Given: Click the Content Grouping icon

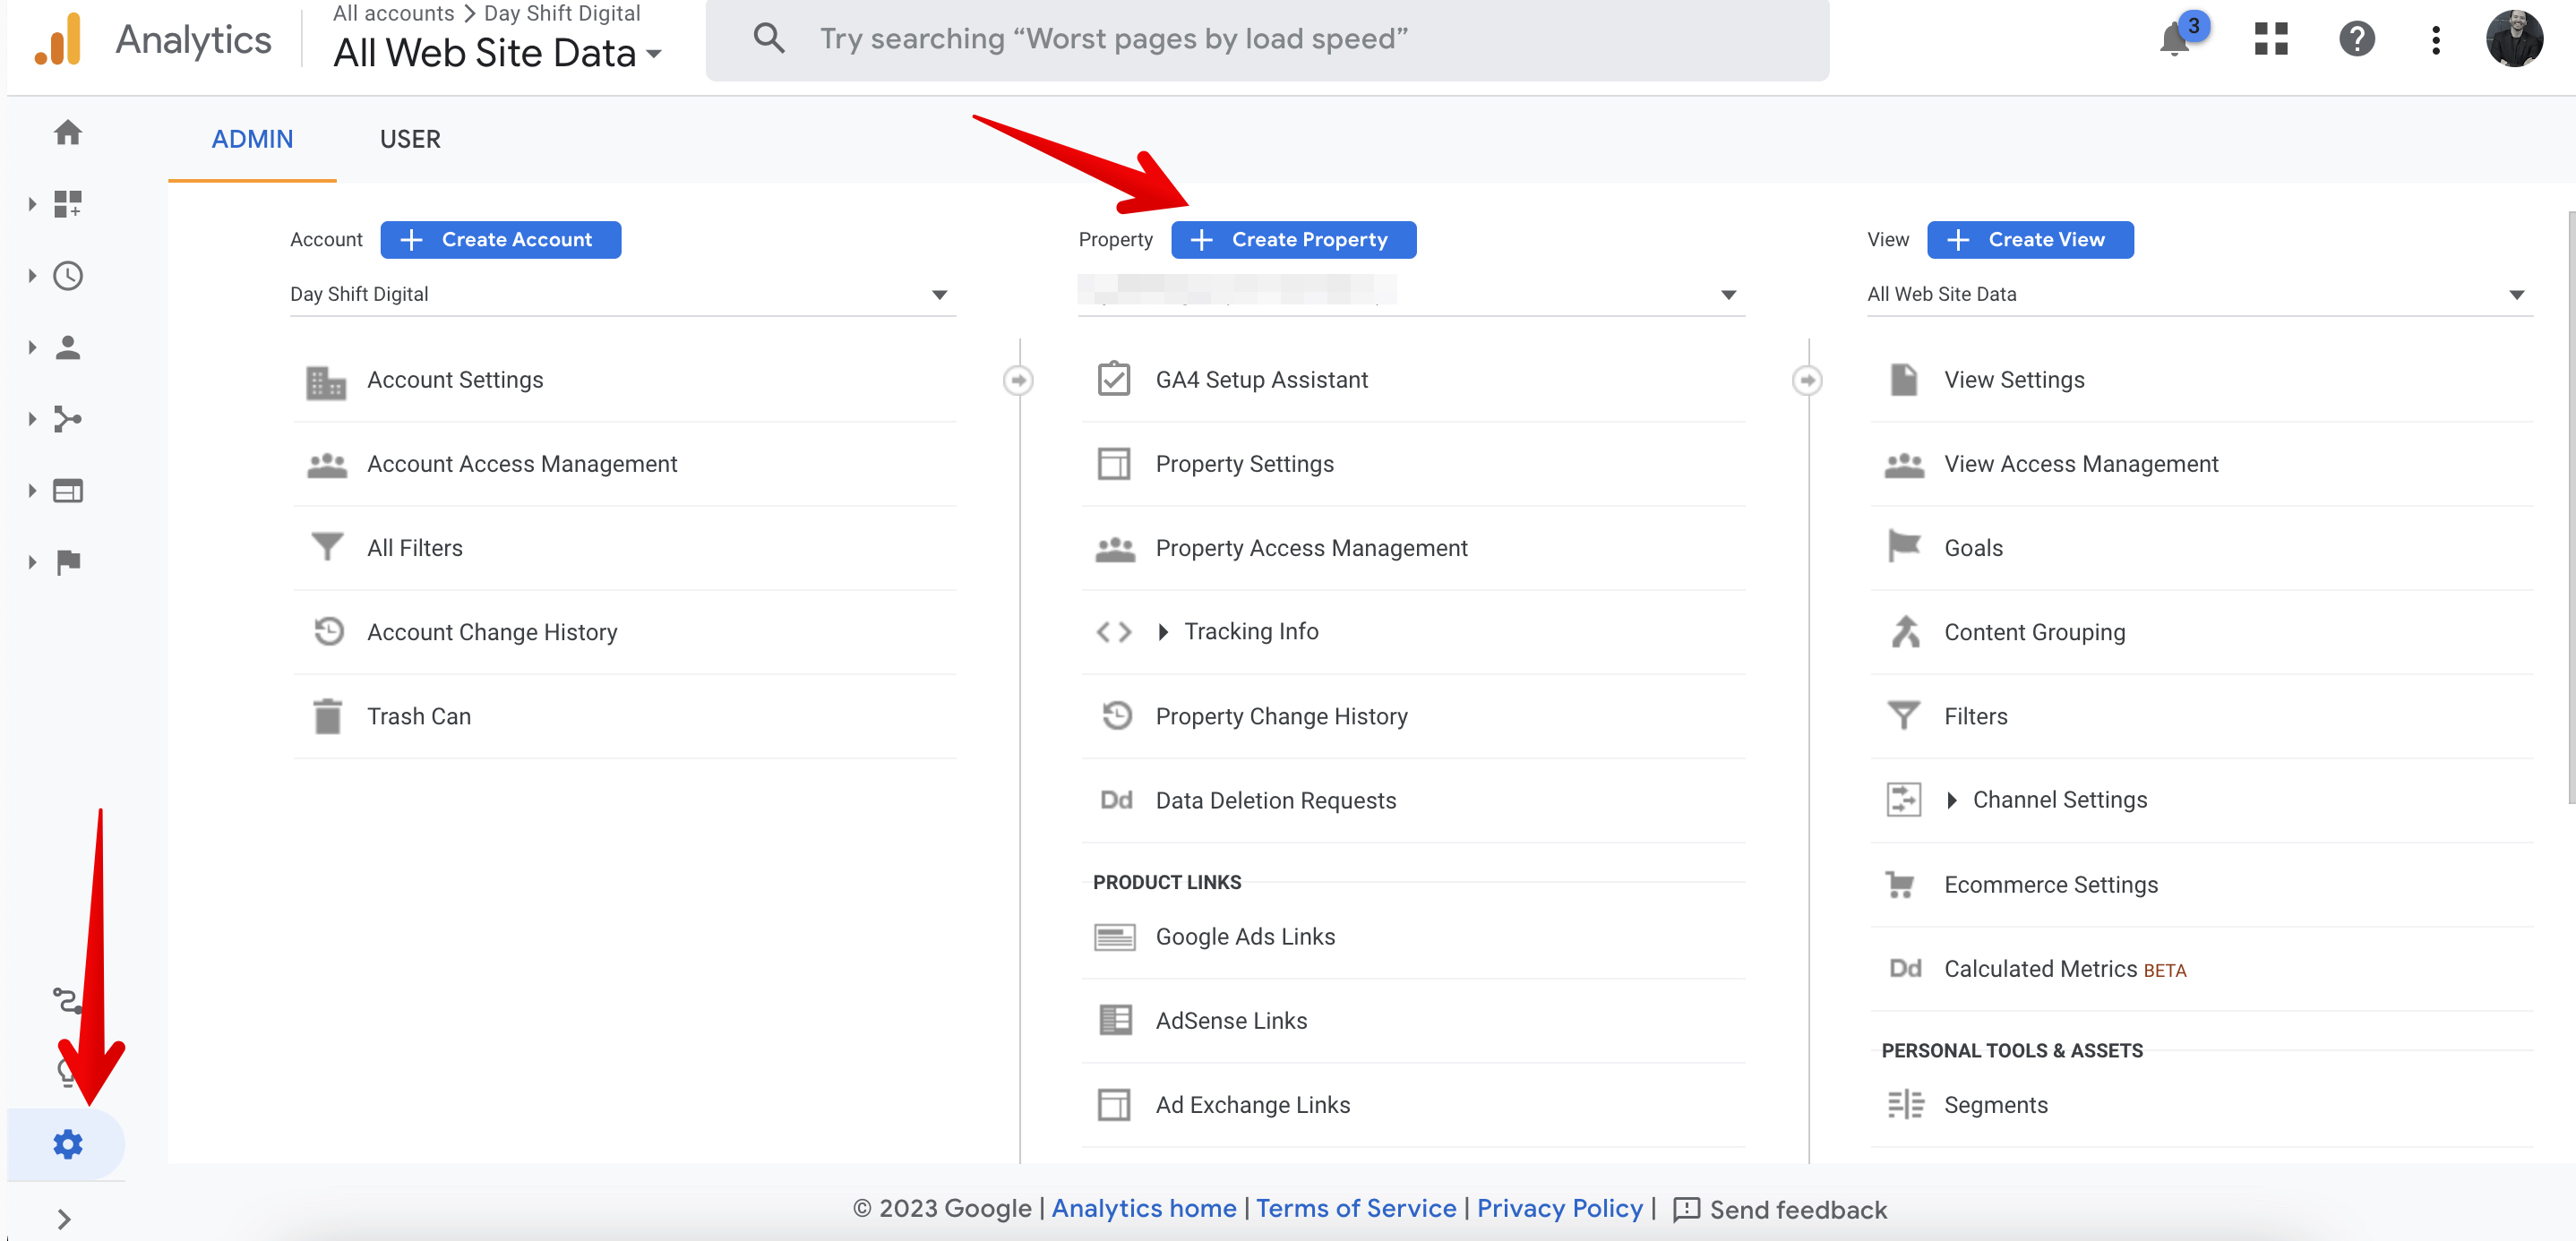Looking at the screenshot, I should 1905,632.
